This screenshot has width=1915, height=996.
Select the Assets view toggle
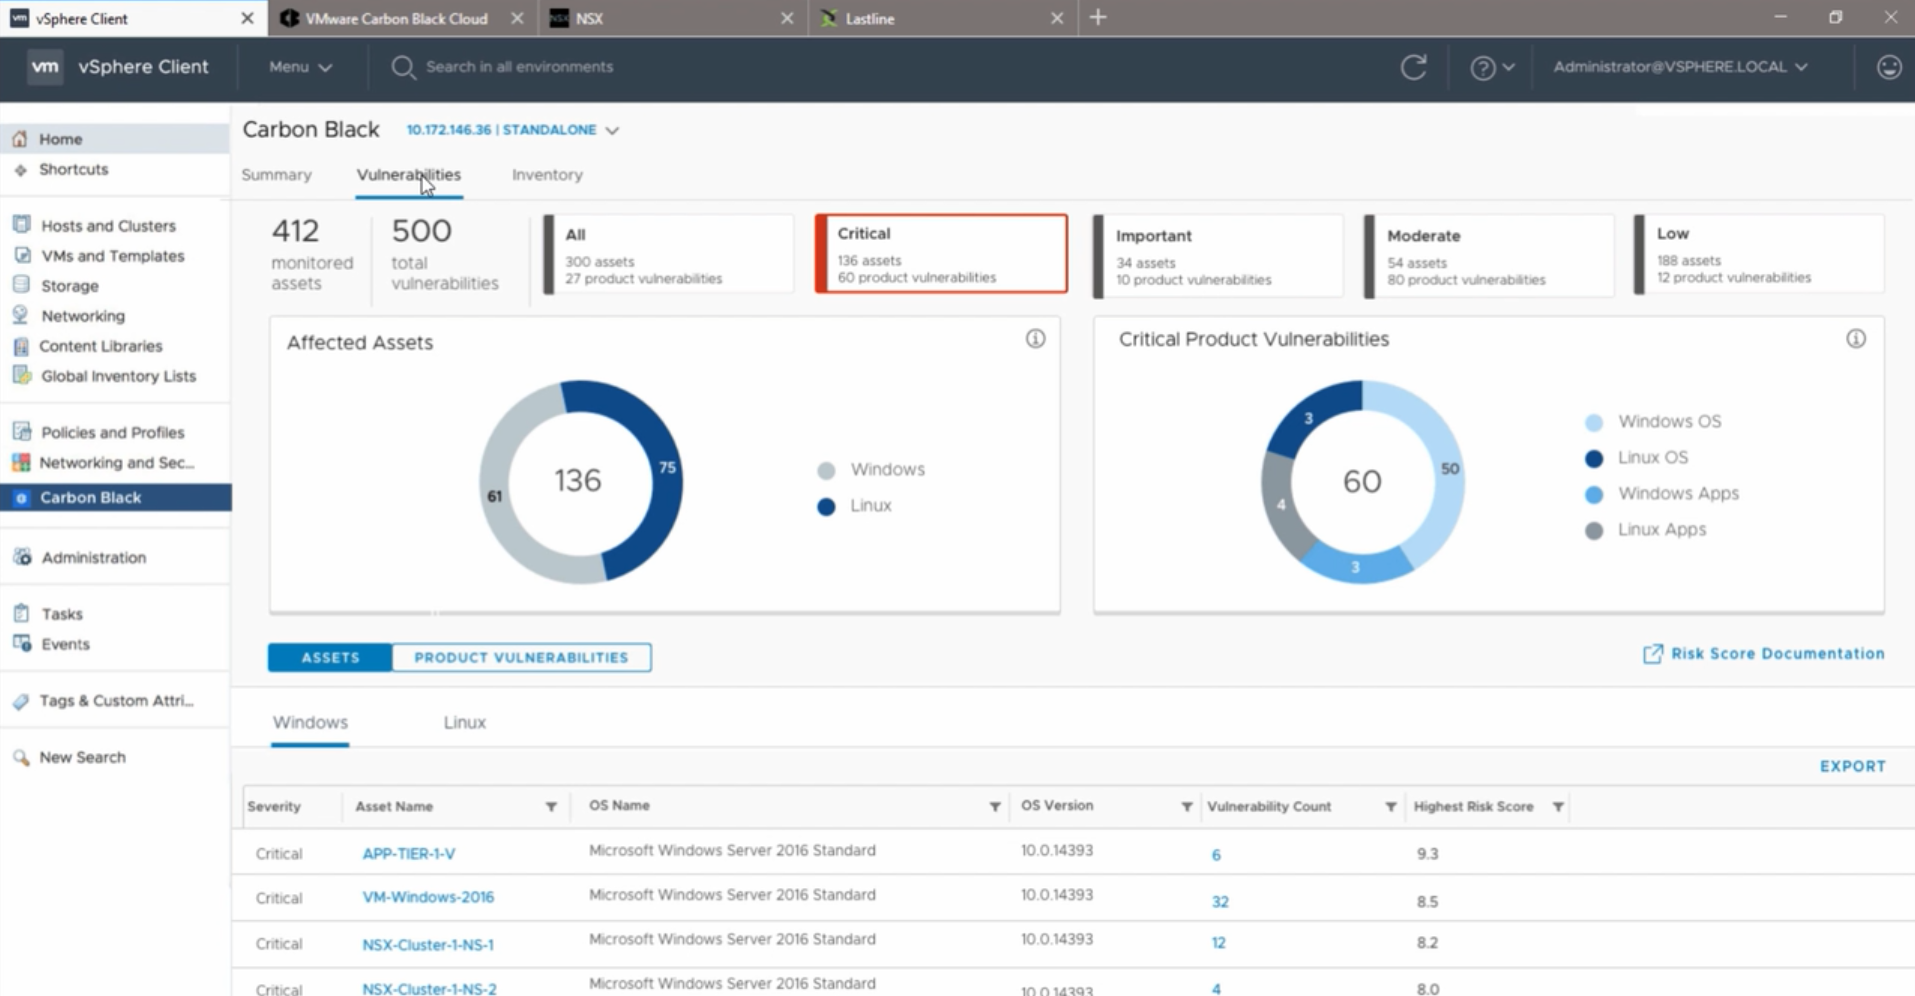[x=329, y=657]
